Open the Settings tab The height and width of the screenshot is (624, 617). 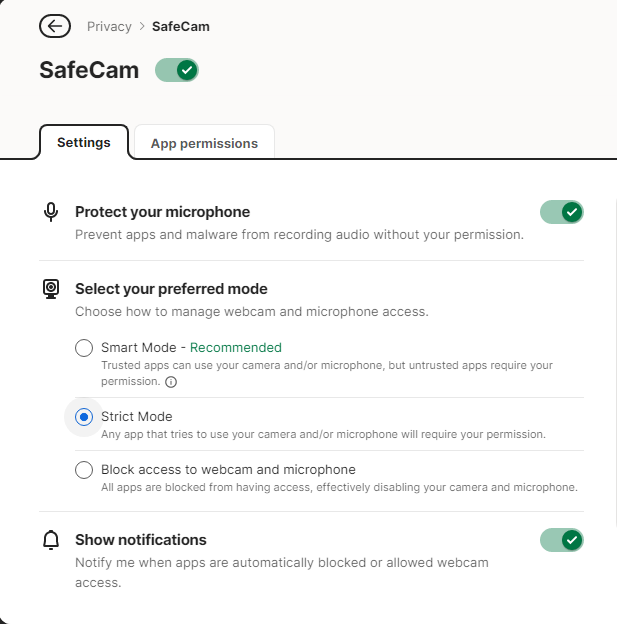point(84,142)
